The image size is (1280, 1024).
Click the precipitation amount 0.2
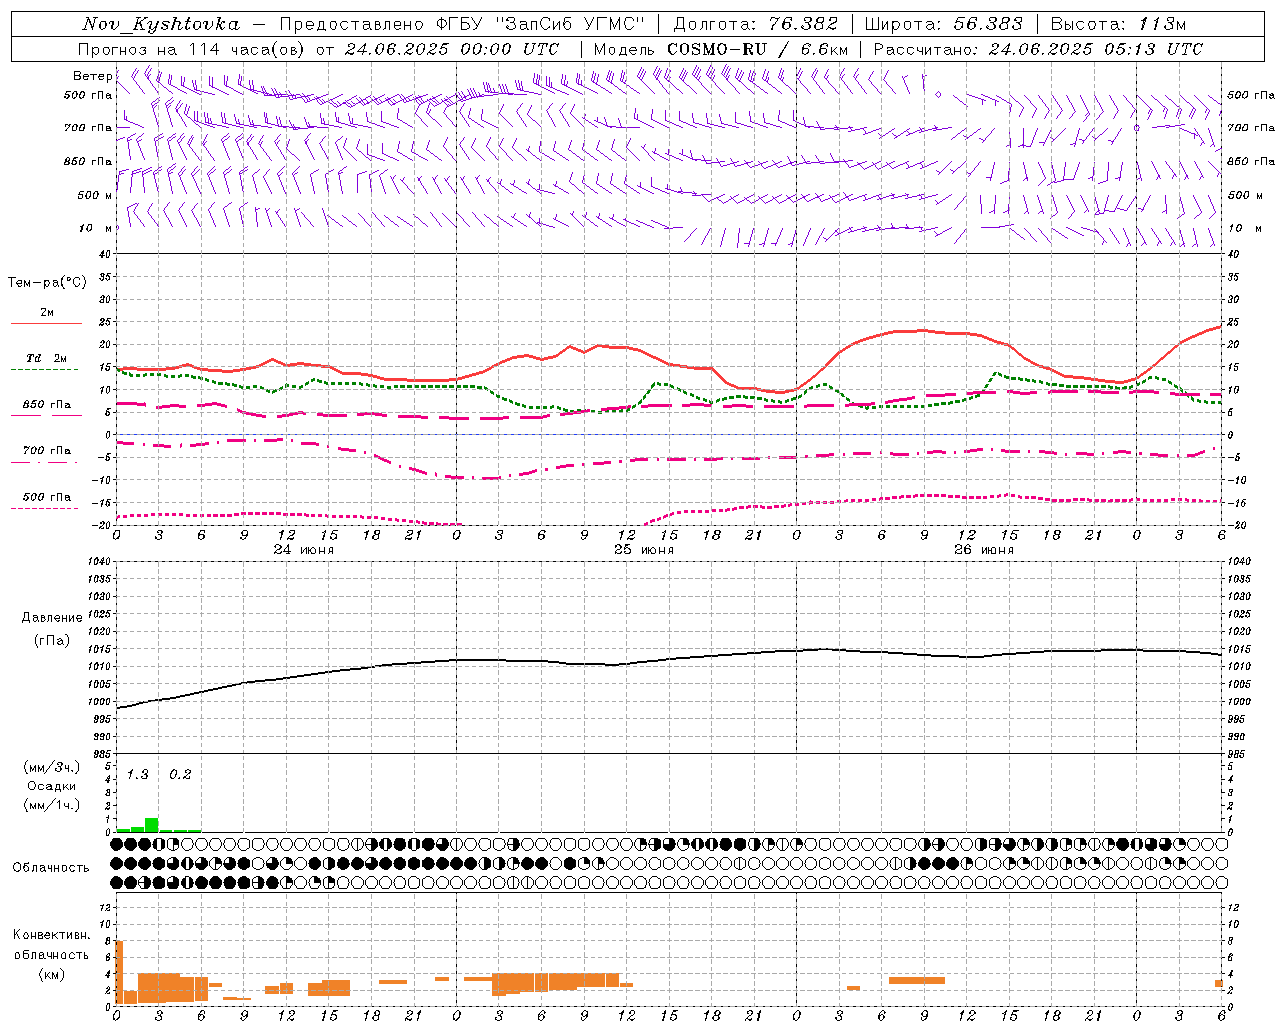[x=180, y=775]
